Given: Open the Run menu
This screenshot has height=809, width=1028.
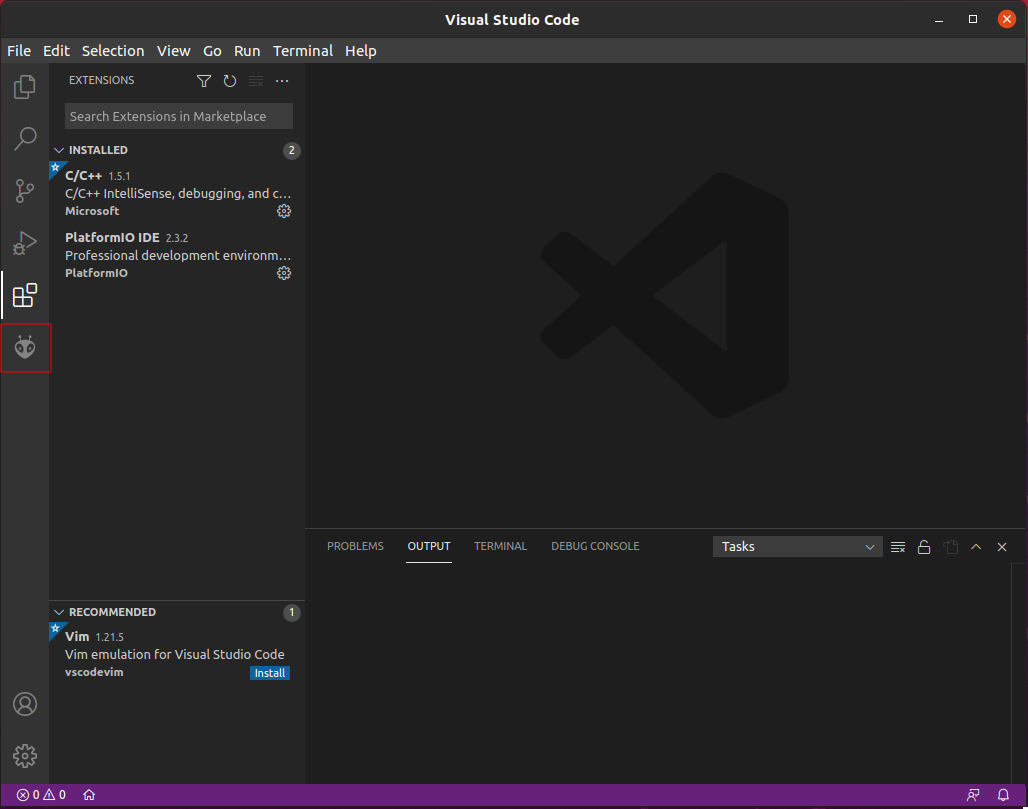Looking at the screenshot, I should coord(247,50).
